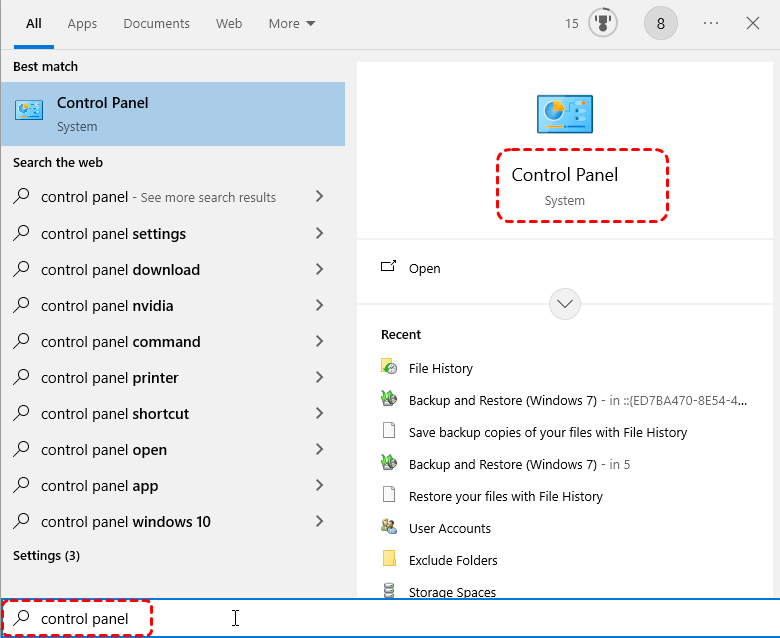Expand arrow for control panel see more results

pos(319,196)
